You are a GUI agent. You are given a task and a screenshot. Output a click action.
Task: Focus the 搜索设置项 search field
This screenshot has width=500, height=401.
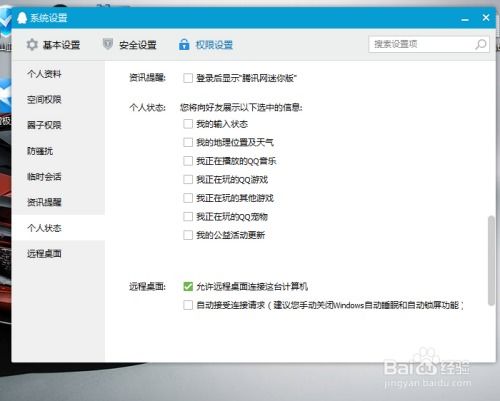pyautogui.click(x=429, y=44)
